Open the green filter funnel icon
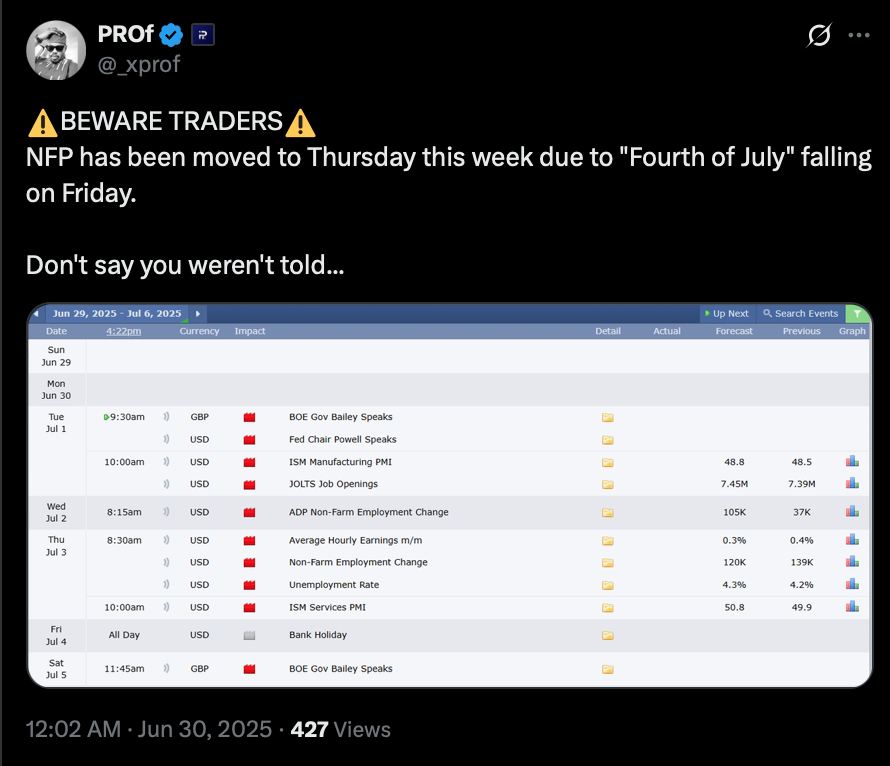Viewport: 890px width, 766px height. coord(857,313)
